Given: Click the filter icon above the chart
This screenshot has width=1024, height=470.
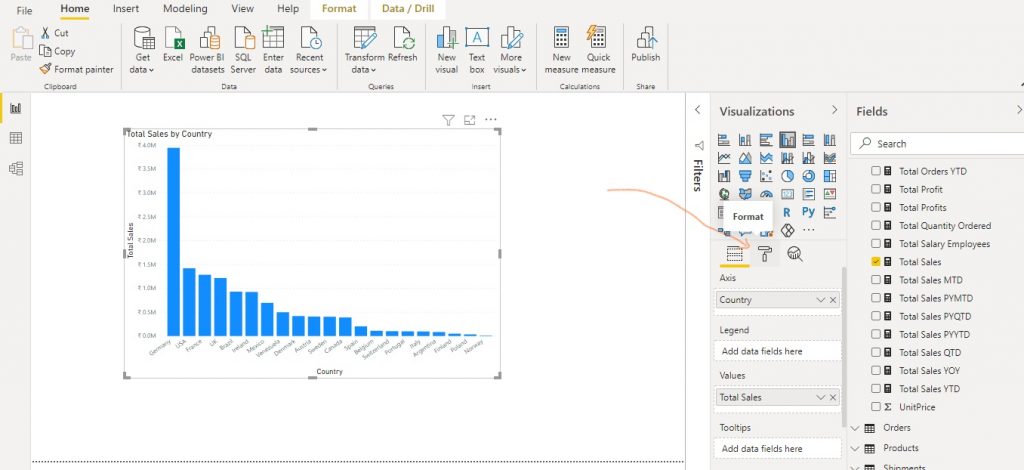Looking at the screenshot, I should click(448, 119).
